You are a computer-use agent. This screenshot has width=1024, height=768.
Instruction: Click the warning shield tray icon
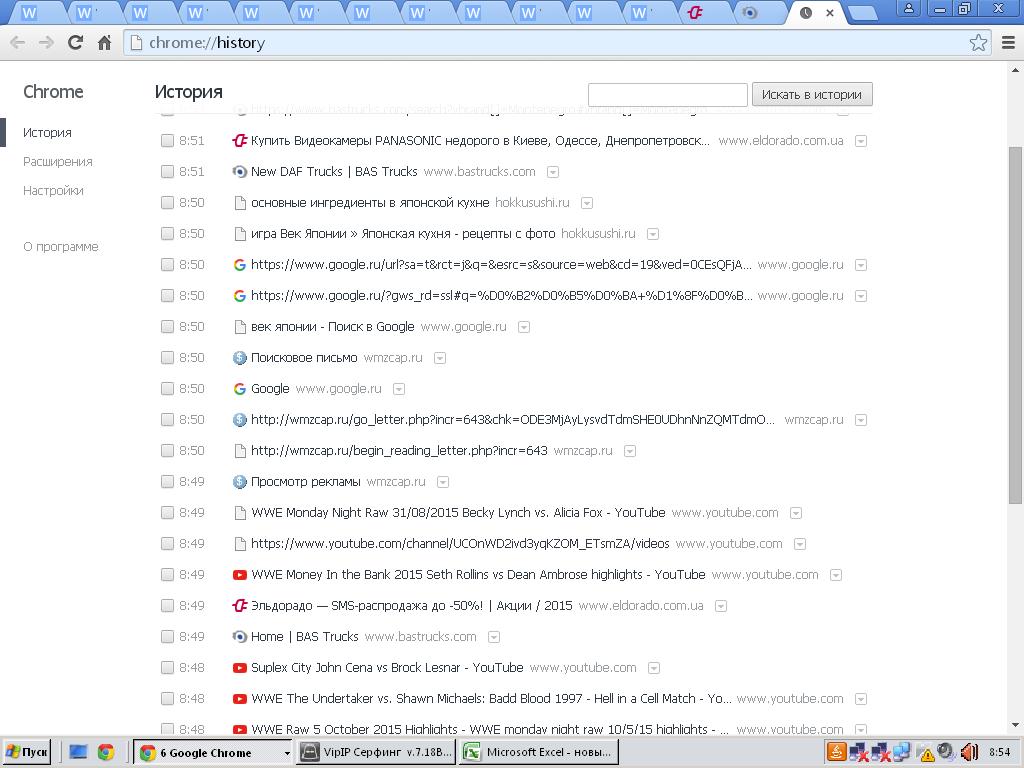(927, 754)
